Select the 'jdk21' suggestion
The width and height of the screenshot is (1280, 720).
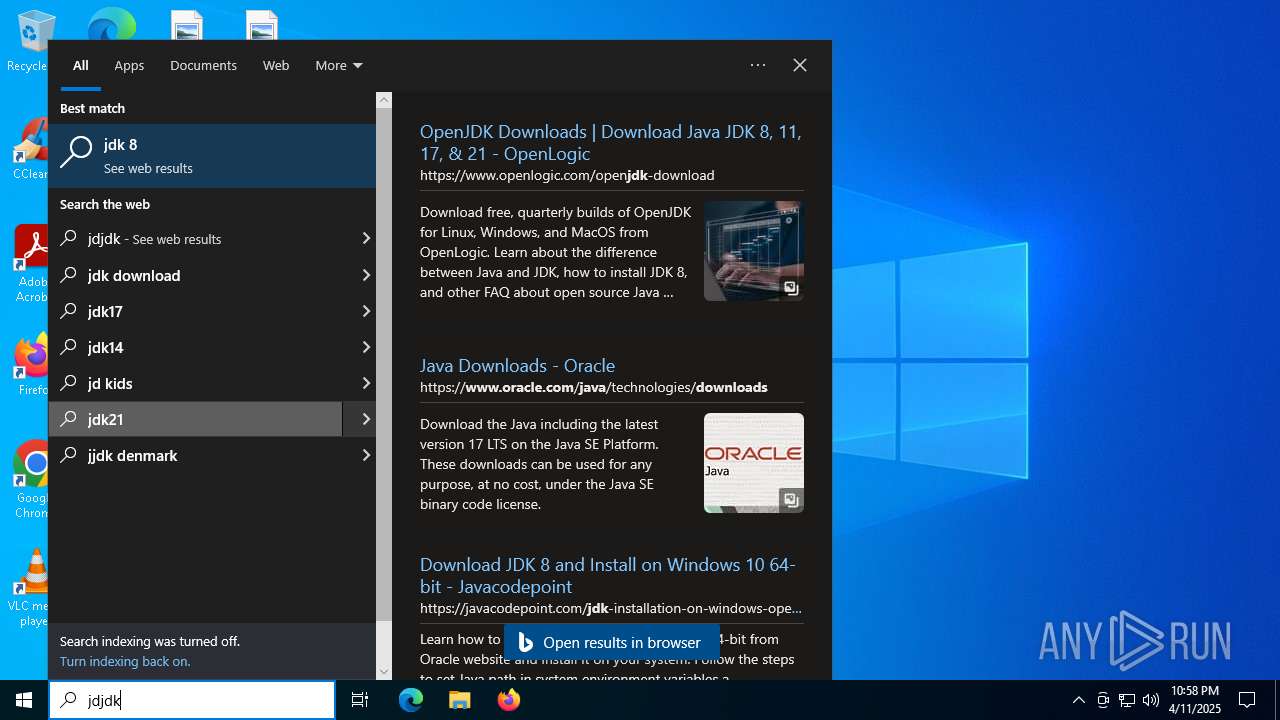(x=195, y=419)
